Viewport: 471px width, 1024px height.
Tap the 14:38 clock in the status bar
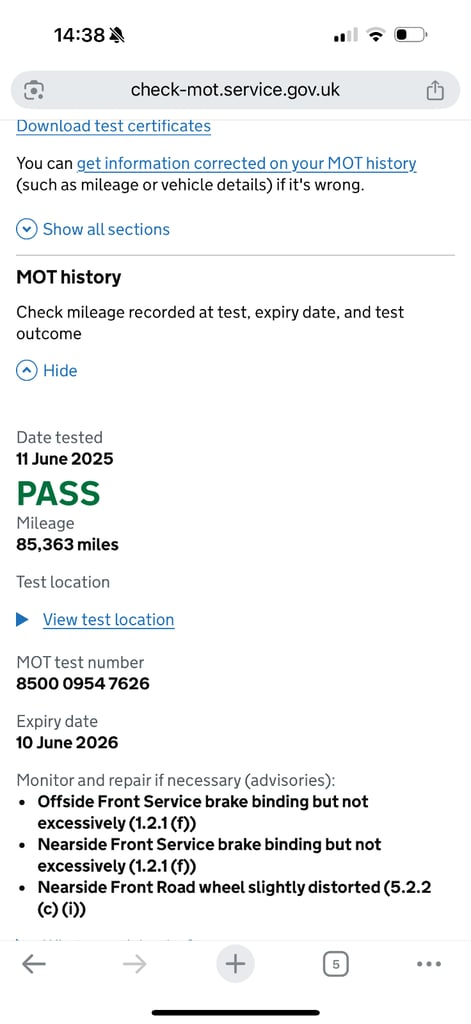pos(80,35)
